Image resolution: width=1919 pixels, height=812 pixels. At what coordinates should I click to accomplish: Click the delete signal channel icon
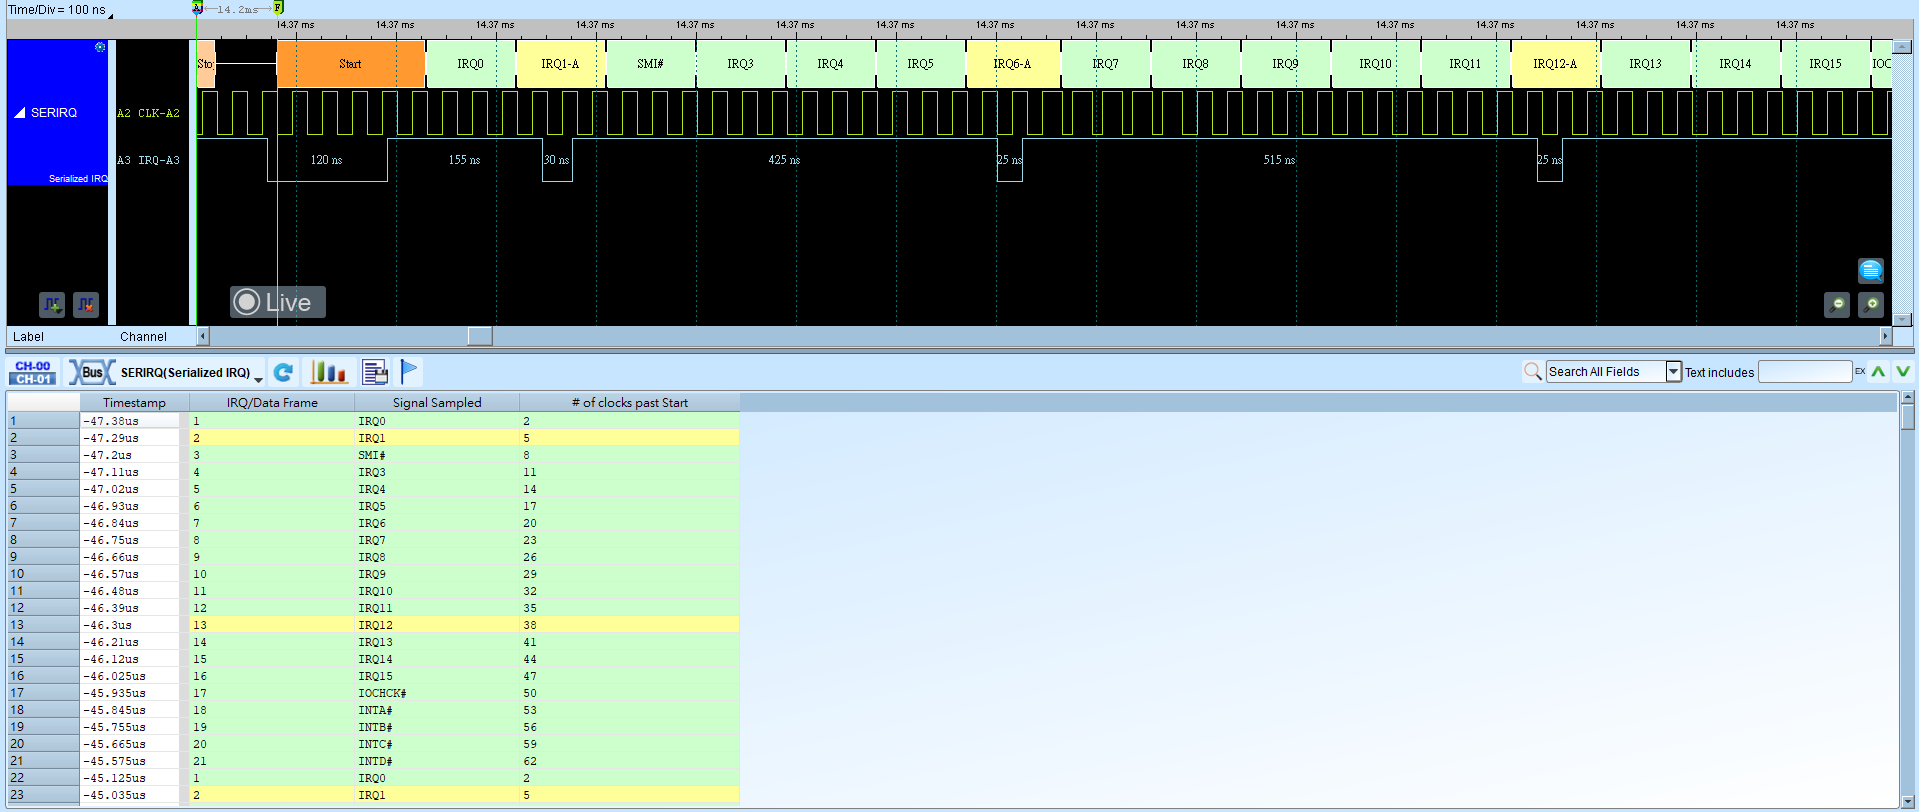[86, 304]
